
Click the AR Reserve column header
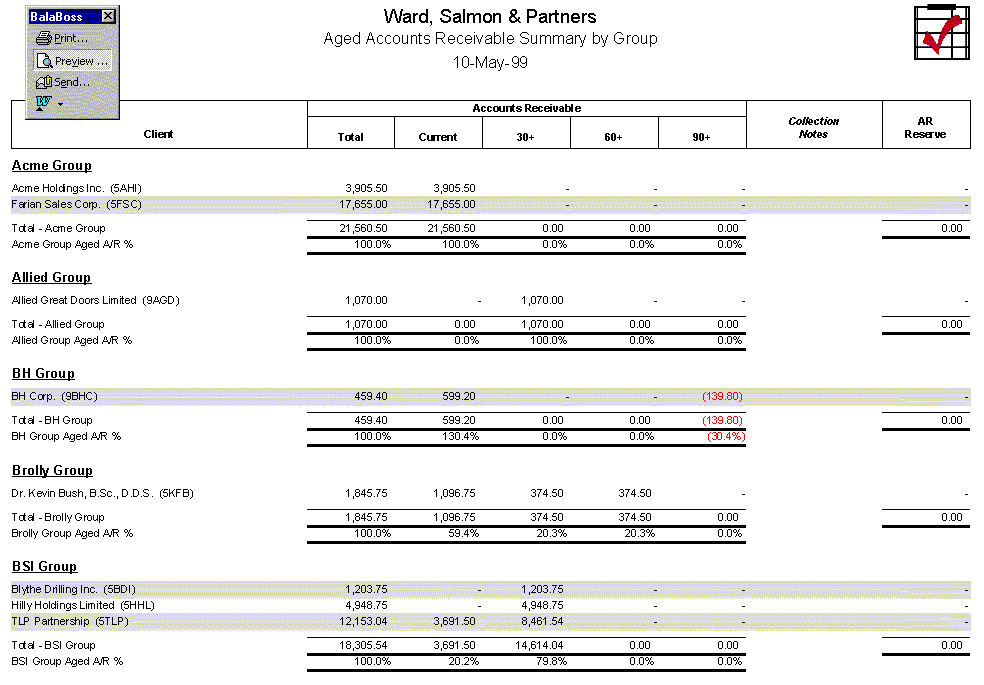point(925,127)
